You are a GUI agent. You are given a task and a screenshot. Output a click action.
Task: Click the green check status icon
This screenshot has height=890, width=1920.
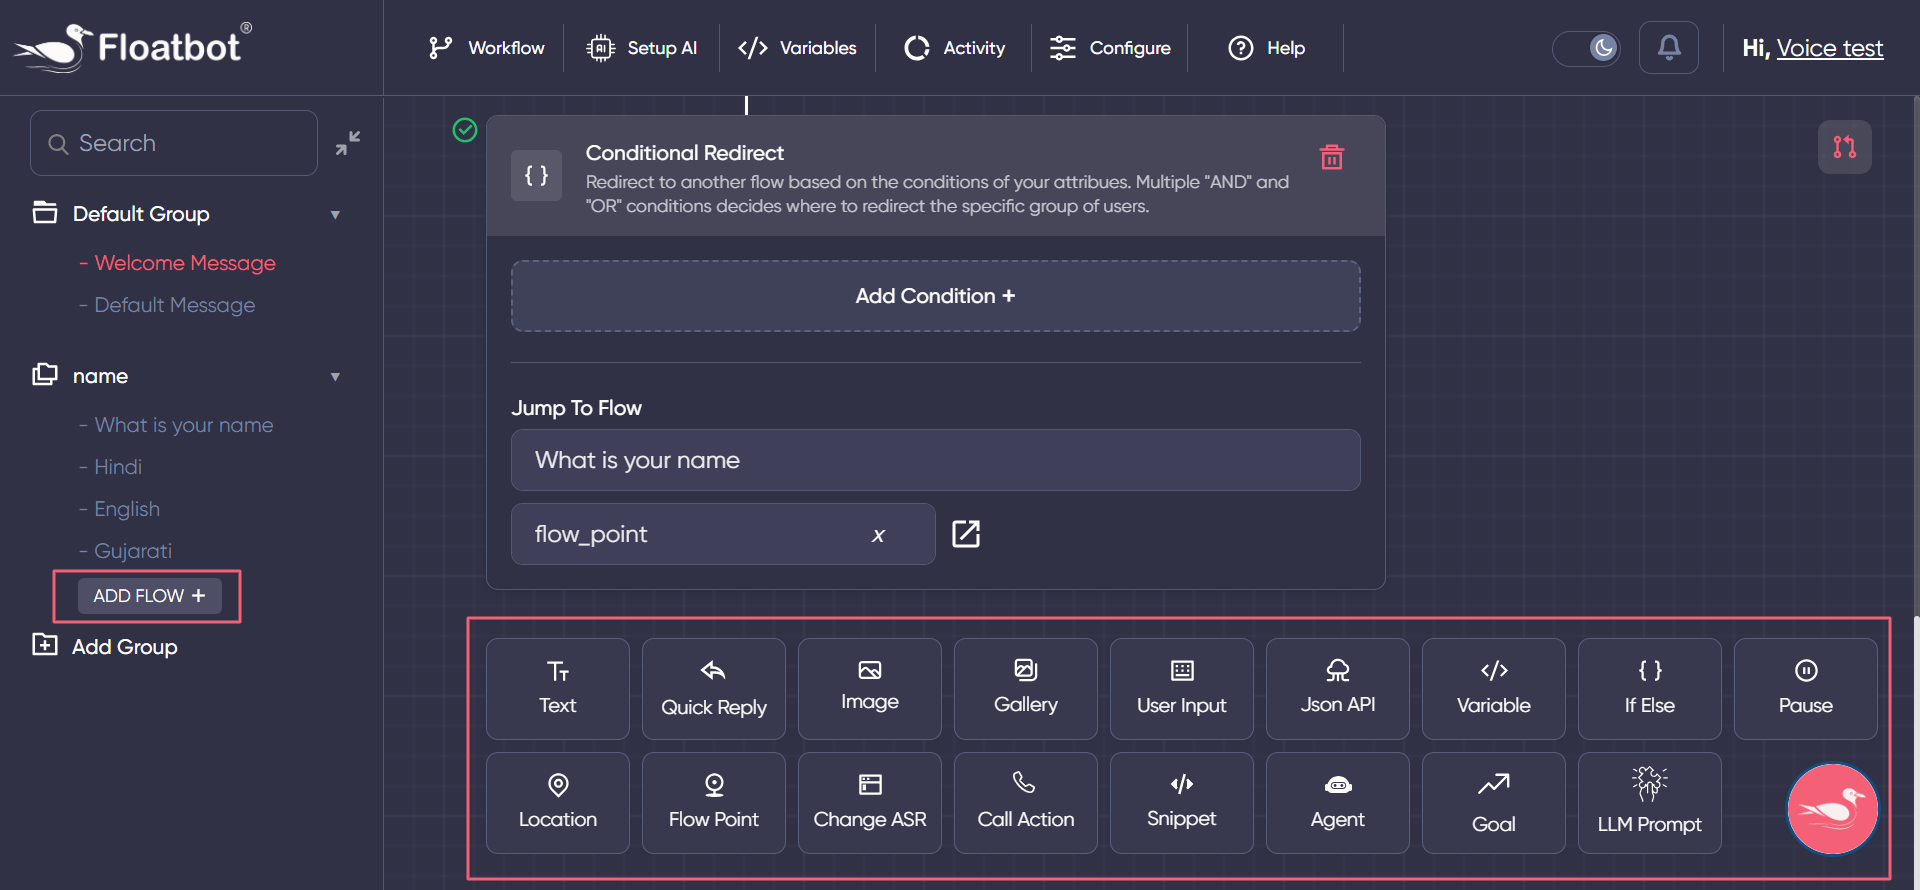[x=465, y=130]
